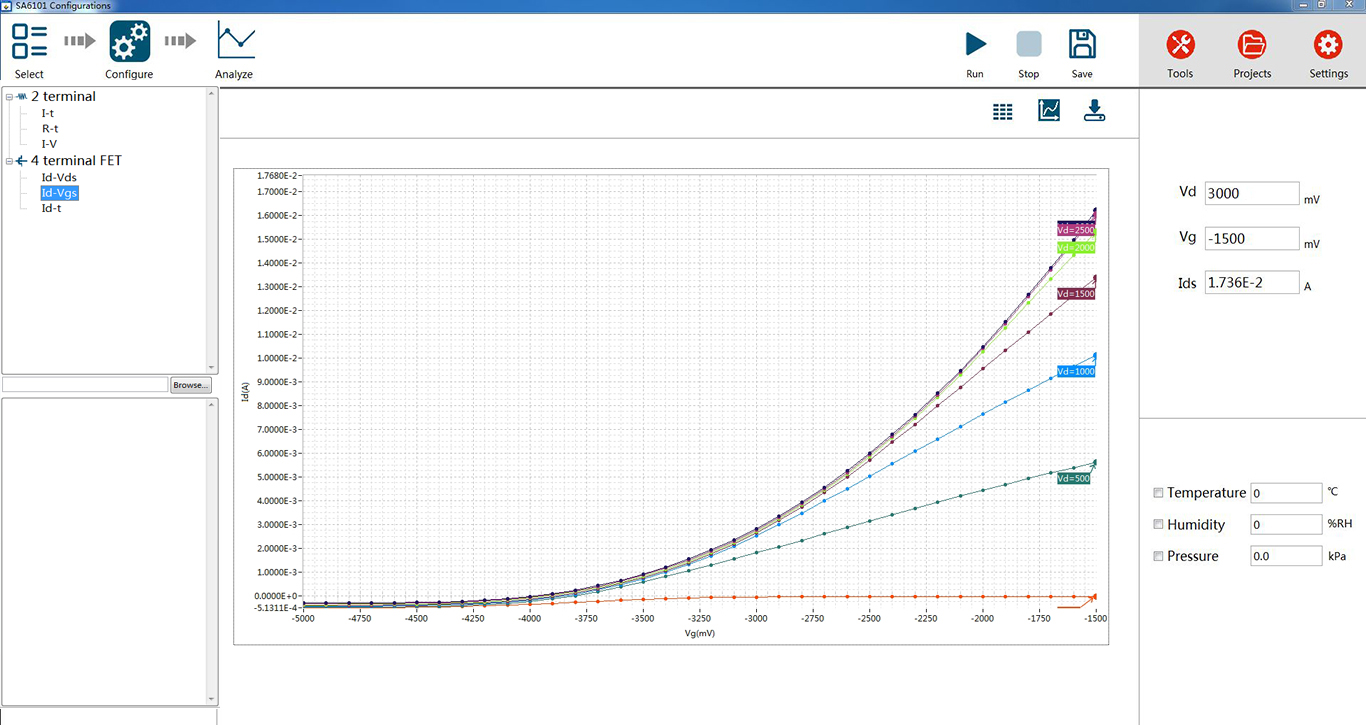Click the Vd=2000 curve label
Viewport: 1366px width, 725px height.
(1076, 247)
